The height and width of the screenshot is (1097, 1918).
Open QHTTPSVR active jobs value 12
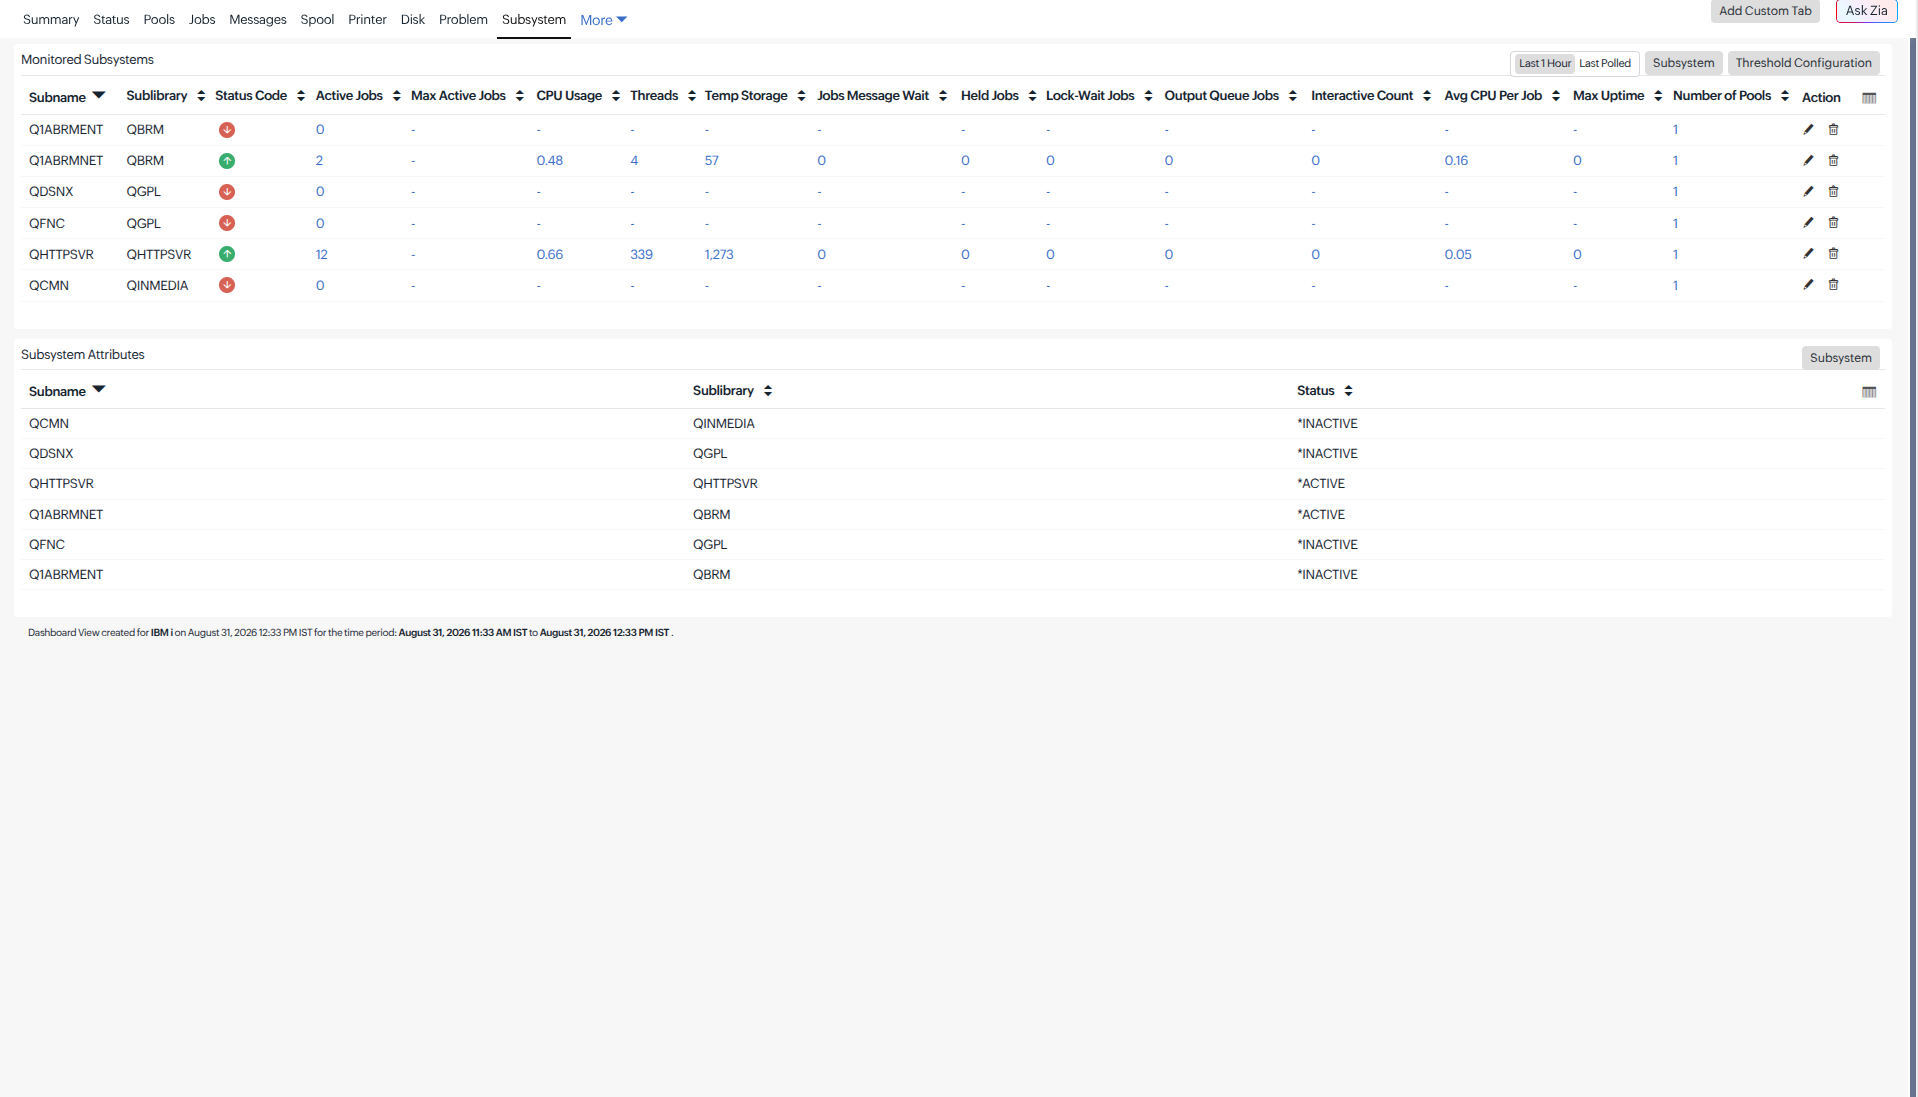pos(322,255)
